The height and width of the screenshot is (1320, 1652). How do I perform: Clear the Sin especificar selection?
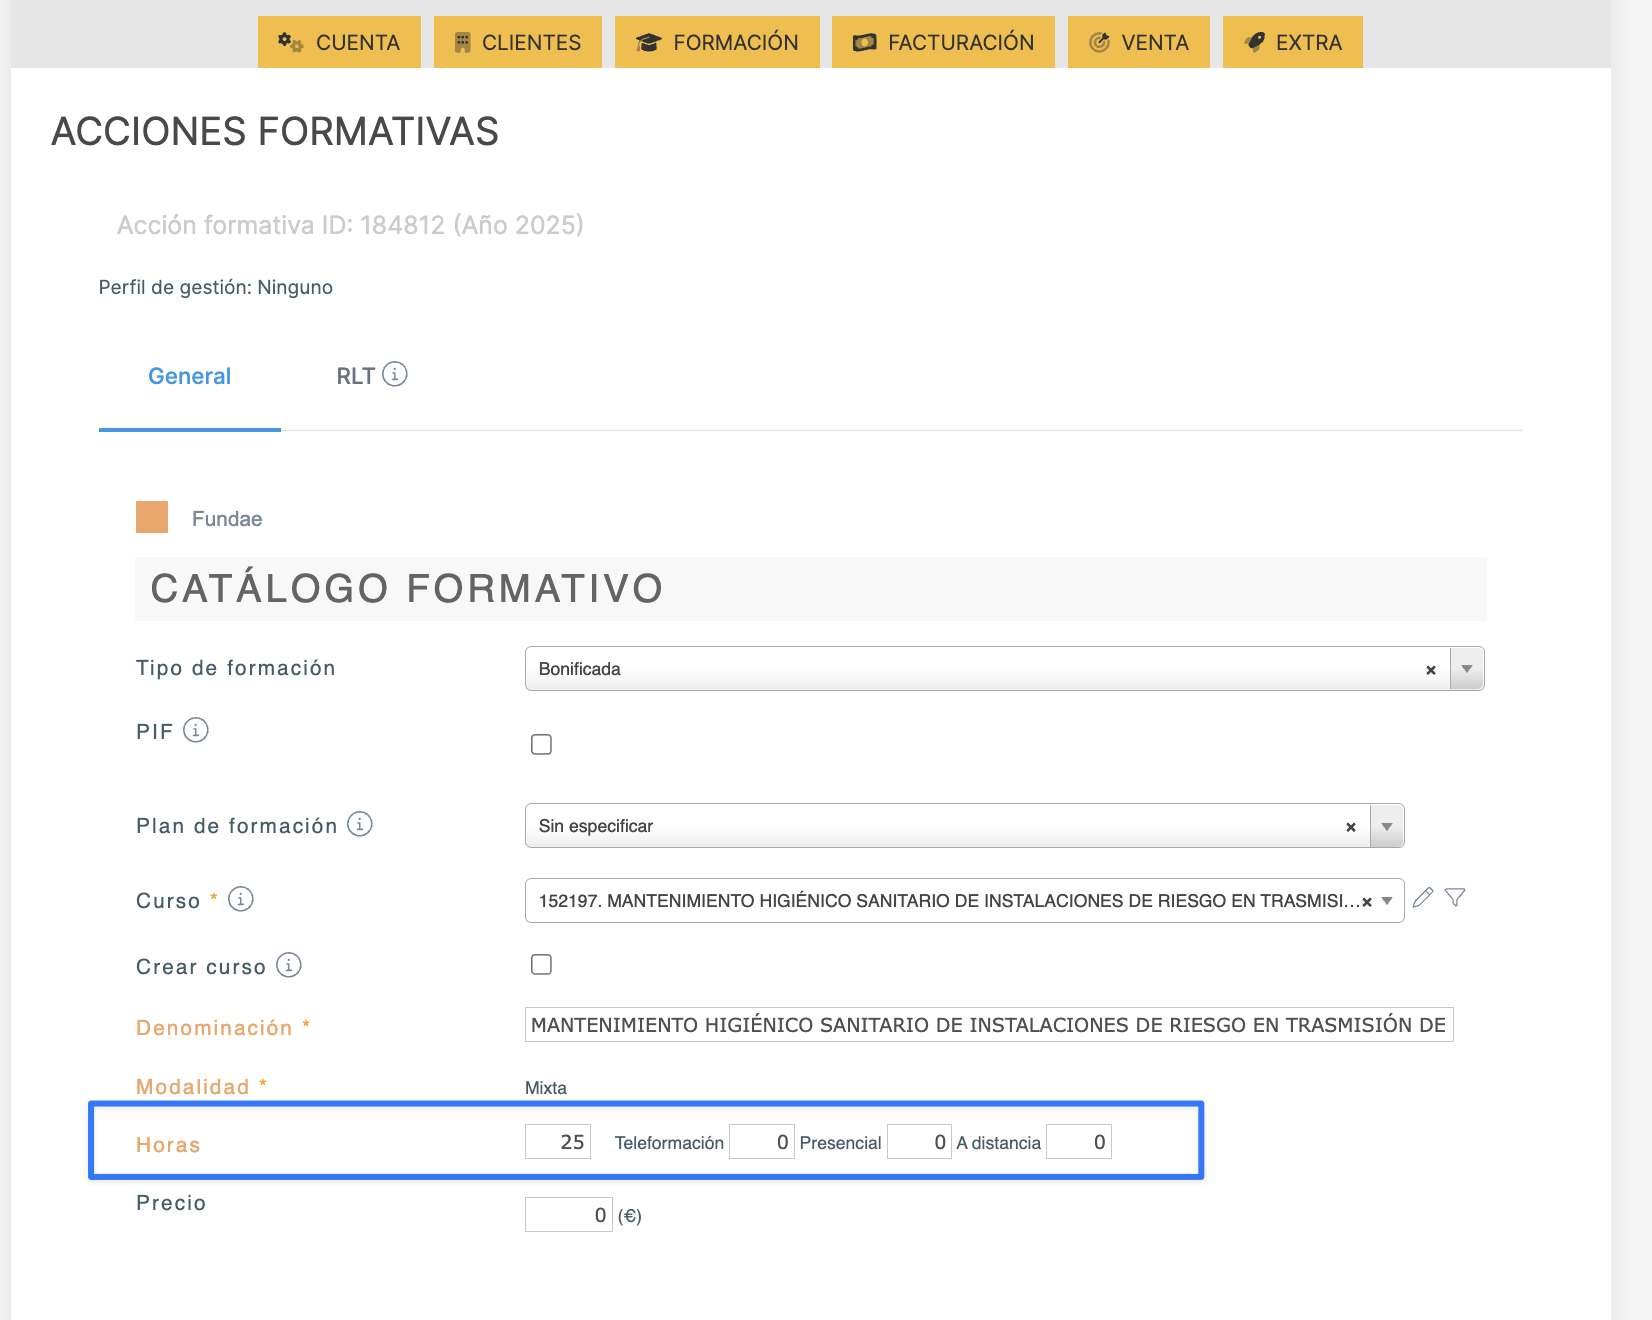coord(1351,827)
